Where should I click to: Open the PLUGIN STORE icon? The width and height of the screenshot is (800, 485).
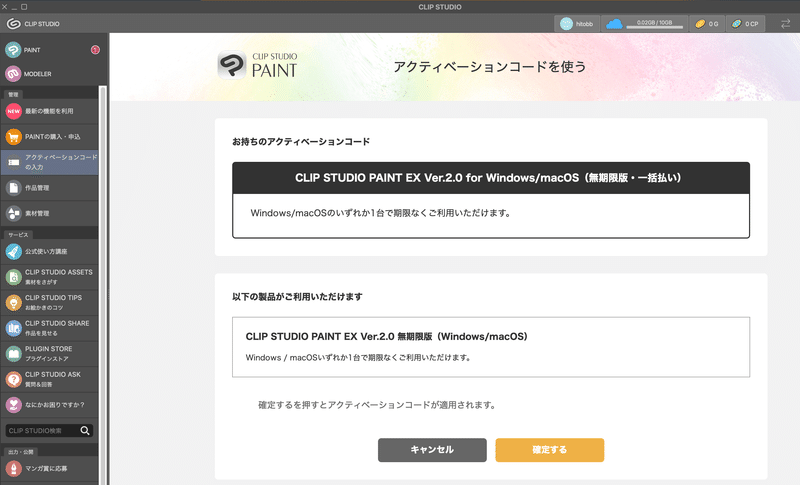[x=13, y=353]
